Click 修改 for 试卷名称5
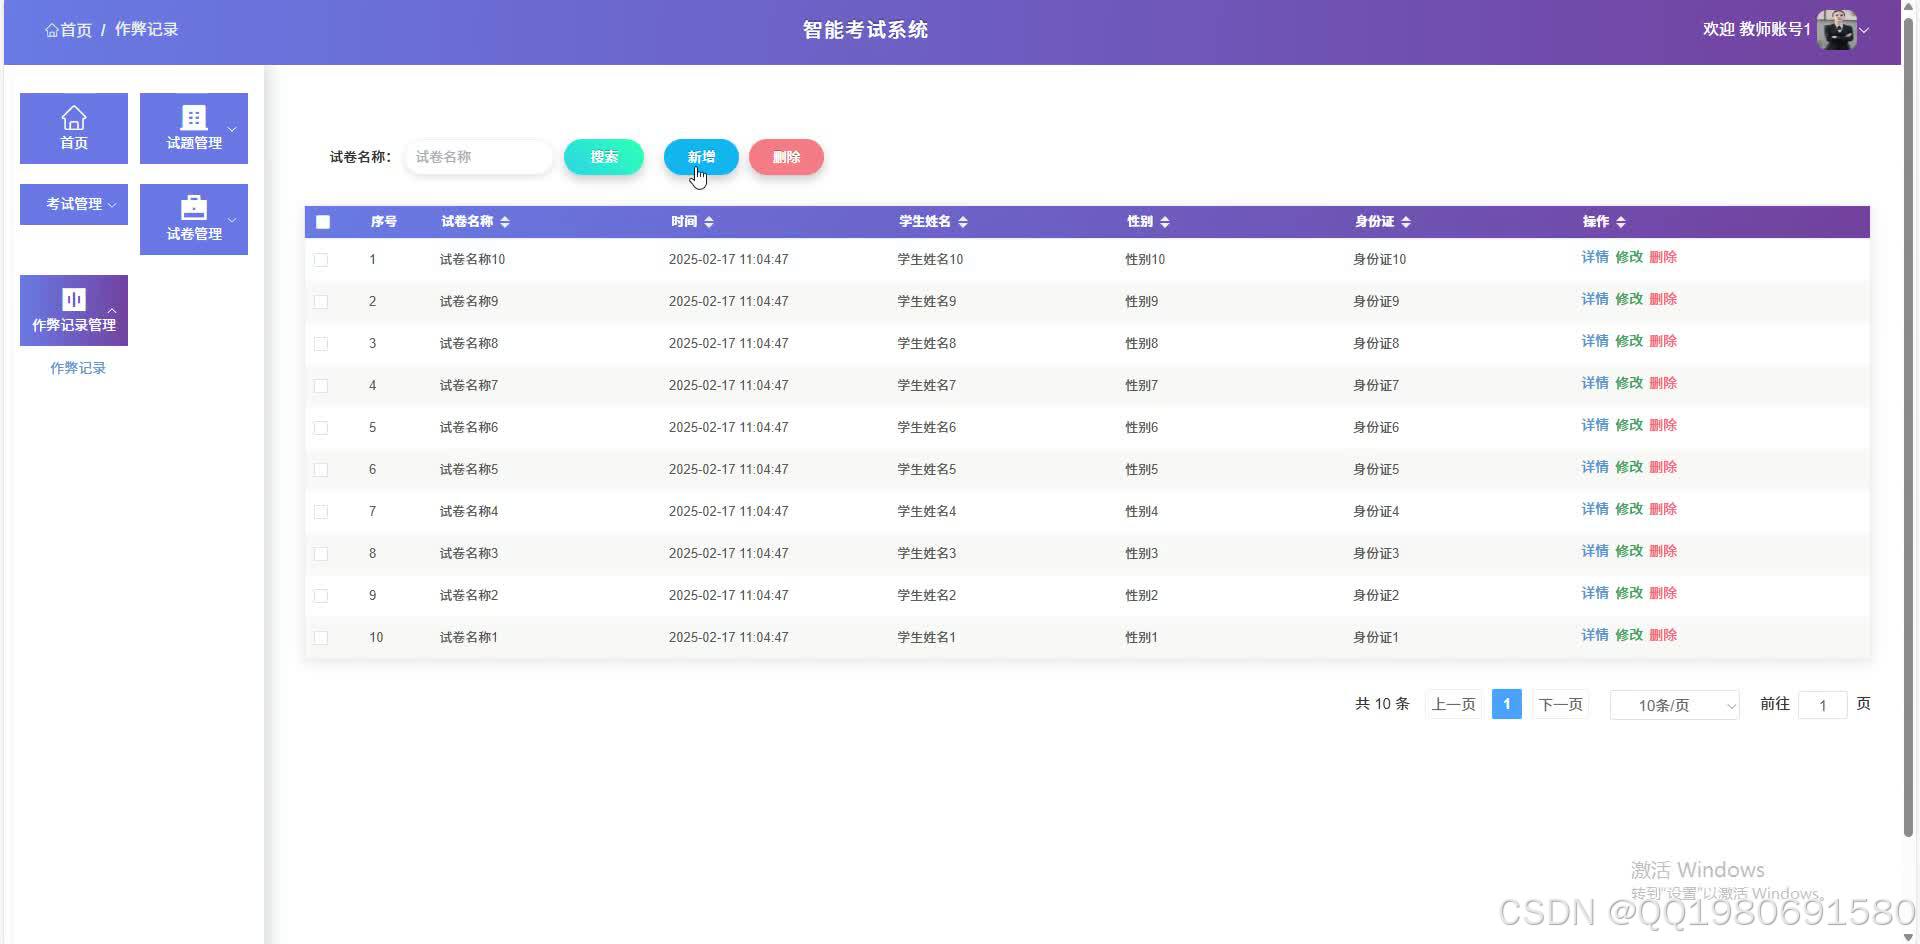The width and height of the screenshot is (1920, 944). point(1629,467)
